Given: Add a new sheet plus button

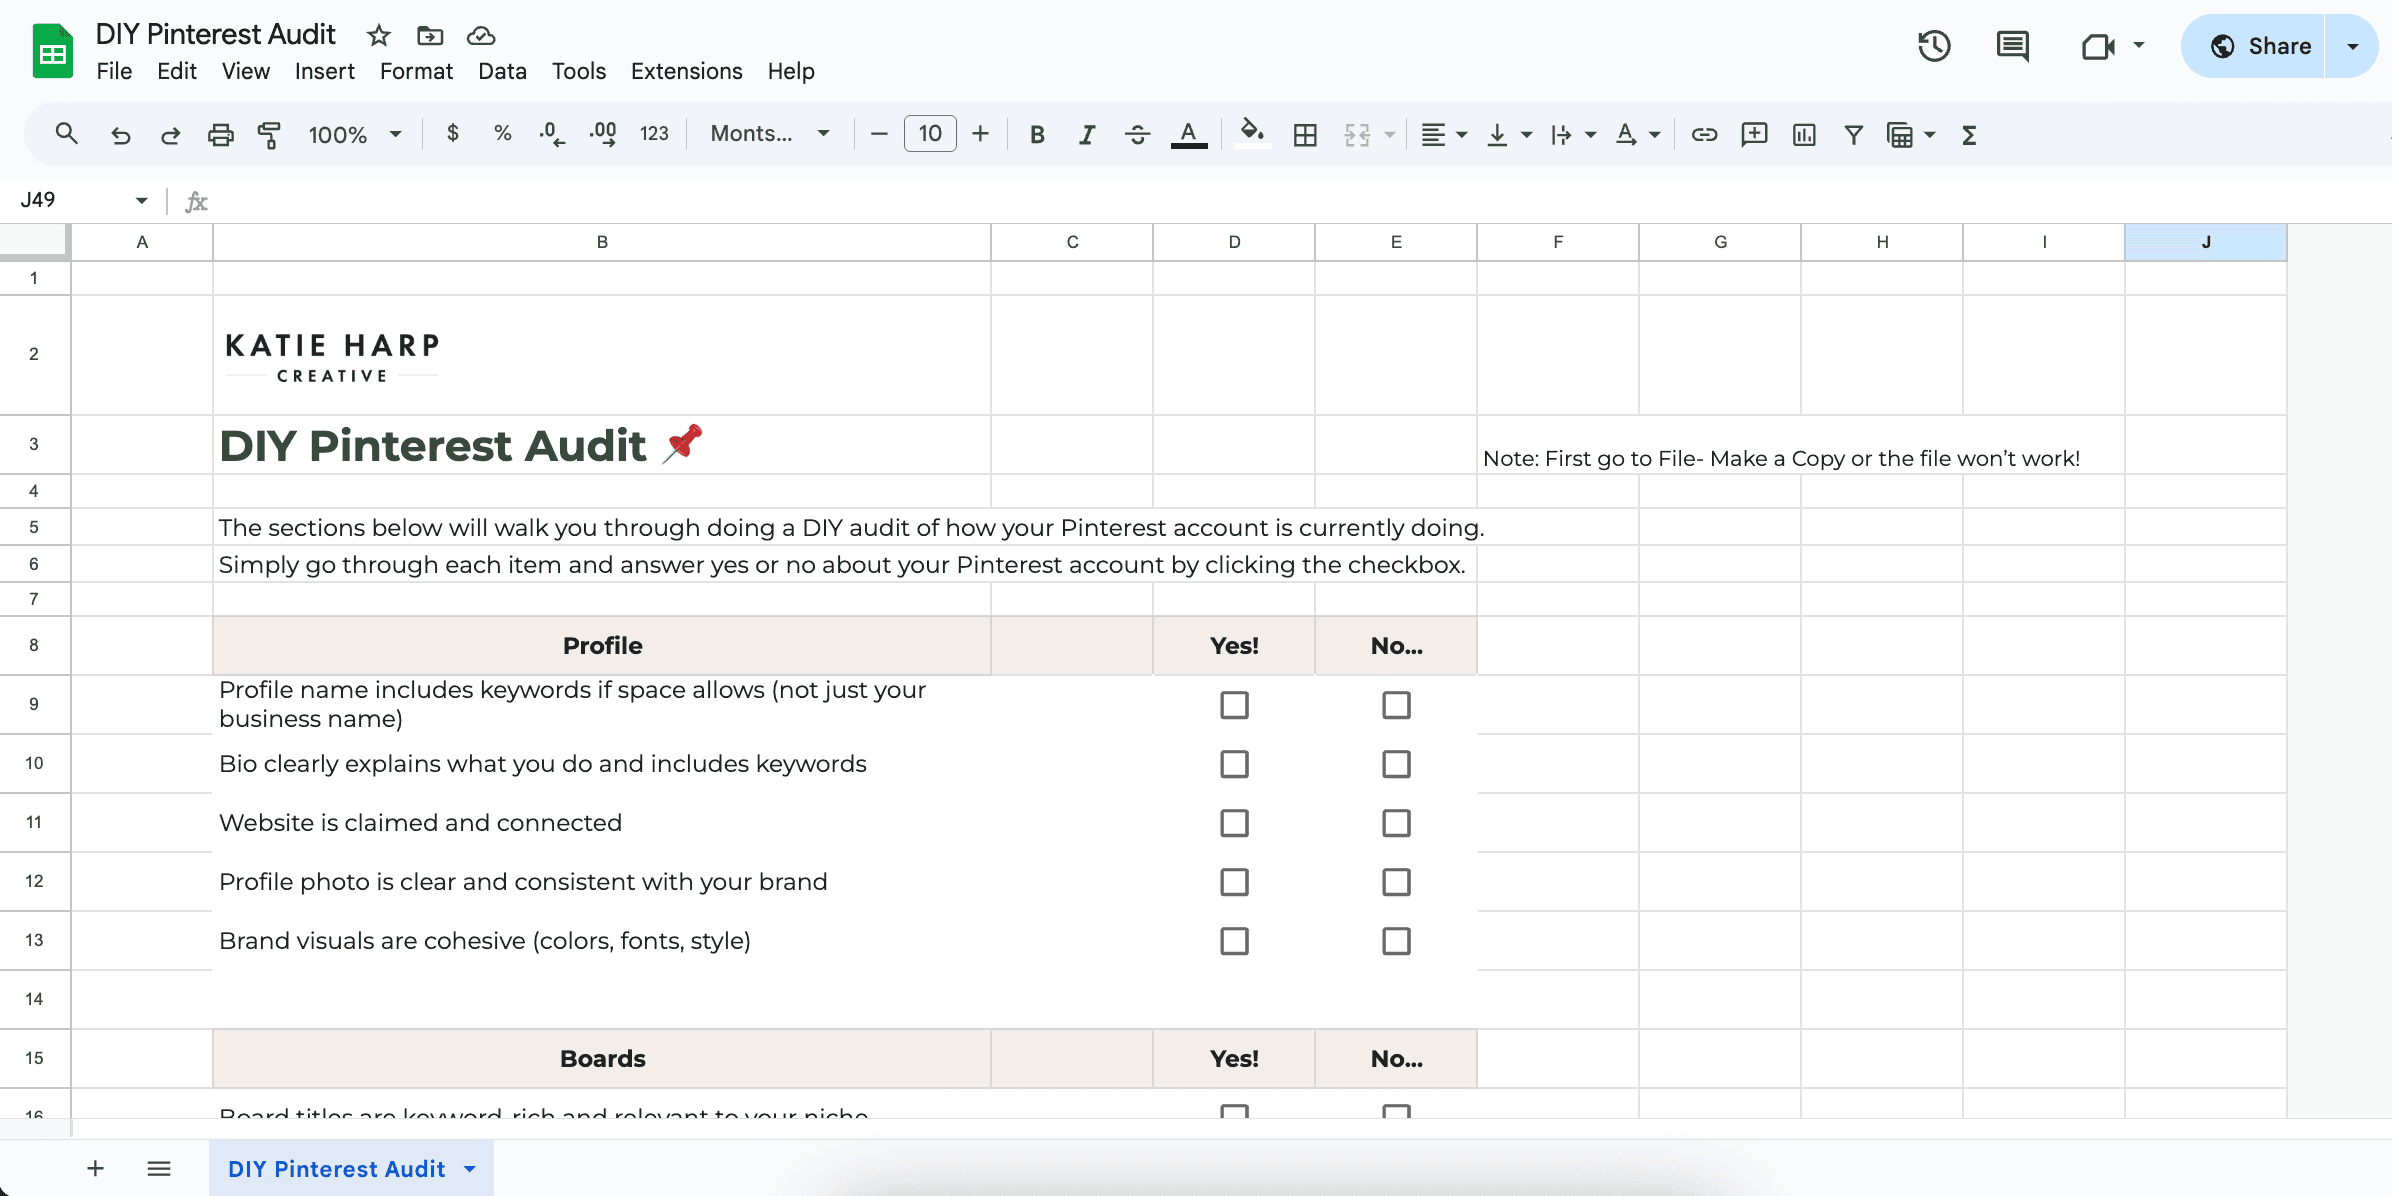Looking at the screenshot, I should click(95, 1168).
